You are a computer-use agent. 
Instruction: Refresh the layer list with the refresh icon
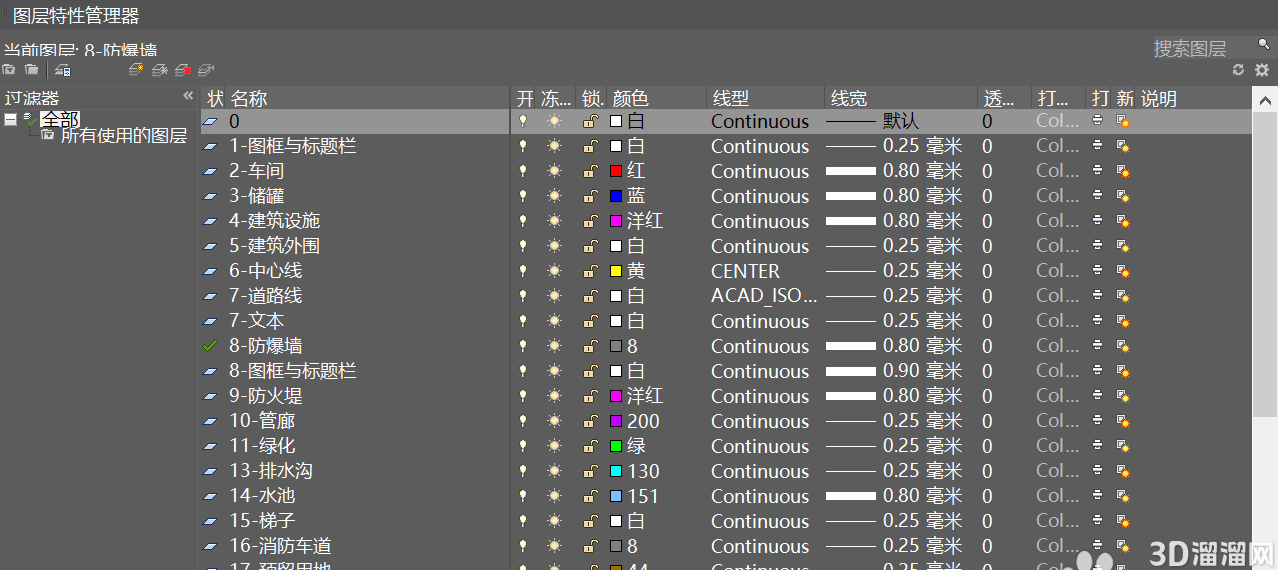point(1239,70)
